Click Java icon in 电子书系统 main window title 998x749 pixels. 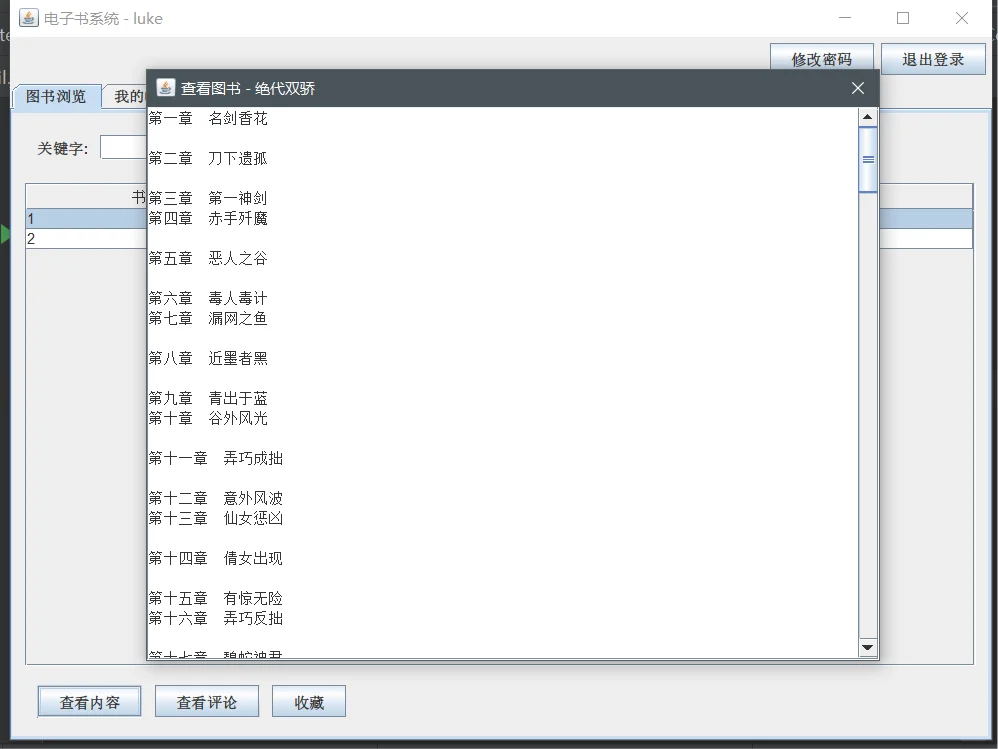29,18
